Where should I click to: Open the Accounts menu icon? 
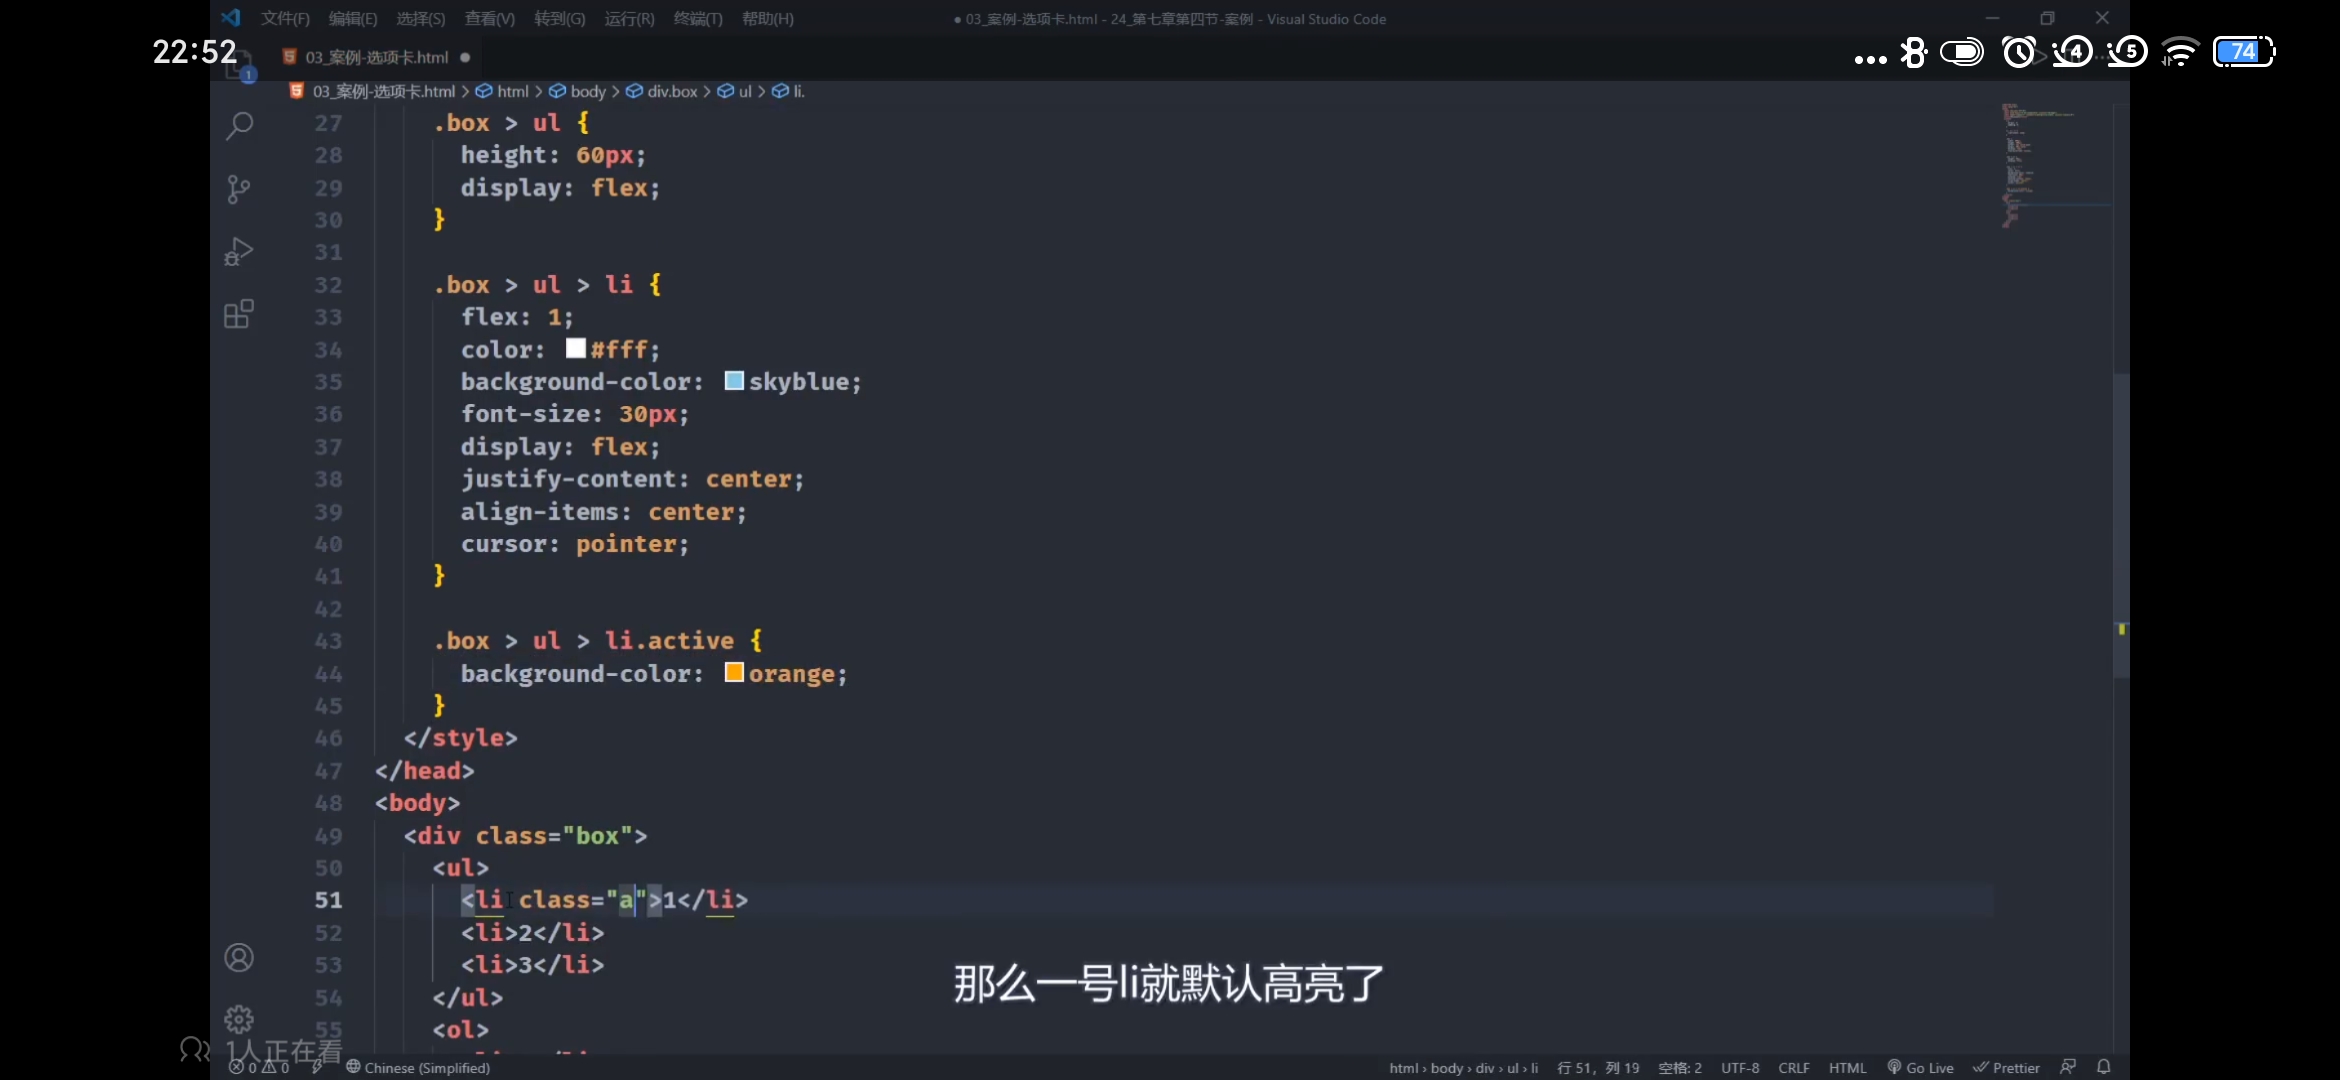239,958
